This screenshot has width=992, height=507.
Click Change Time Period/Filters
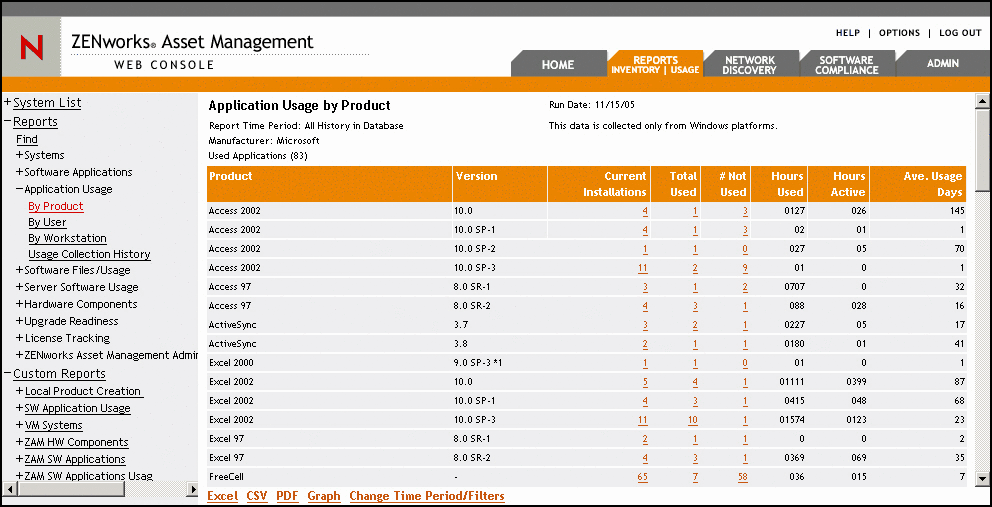point(427,496)
